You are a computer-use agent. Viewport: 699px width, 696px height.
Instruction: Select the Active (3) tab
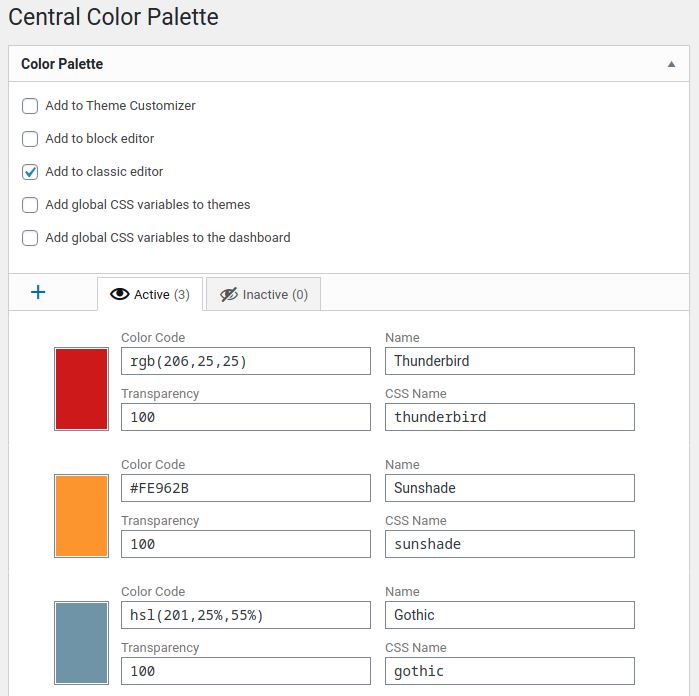pyautogui.click(x=150, y=294)
